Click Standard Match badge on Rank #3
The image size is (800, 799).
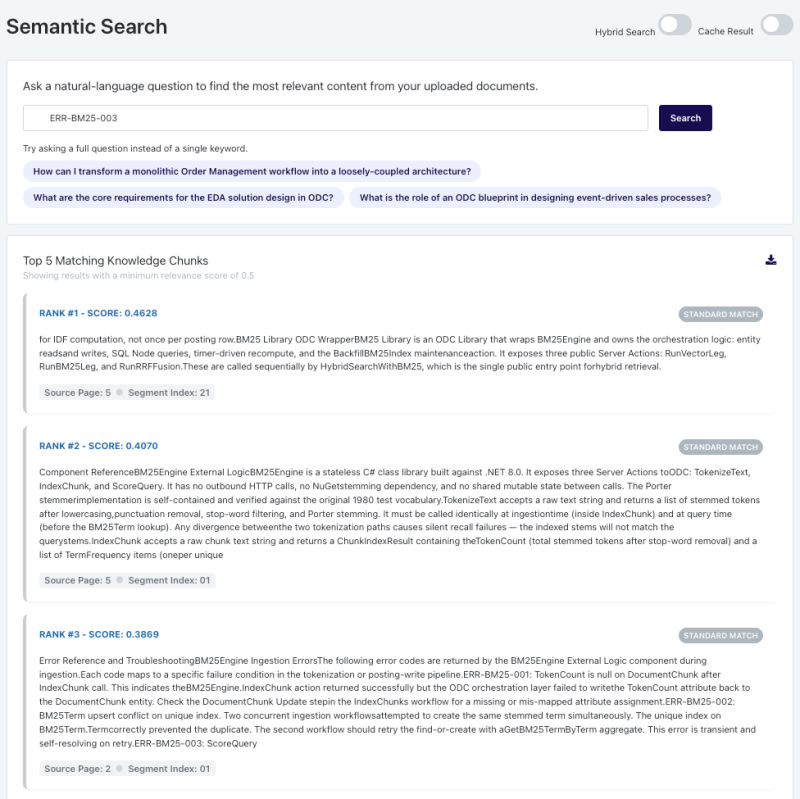(x=720, y=635)
